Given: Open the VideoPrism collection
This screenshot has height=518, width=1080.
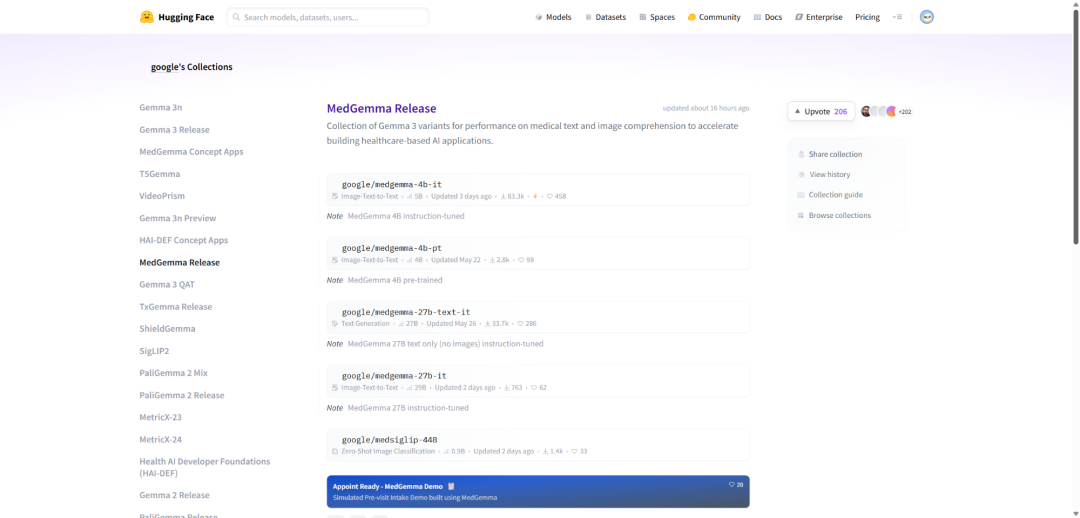Looking at the screenshot, I should [x=162, y=196].
